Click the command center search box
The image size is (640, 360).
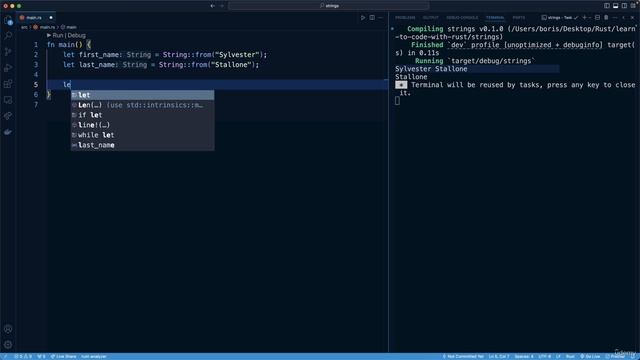click(x=329, y=6)
